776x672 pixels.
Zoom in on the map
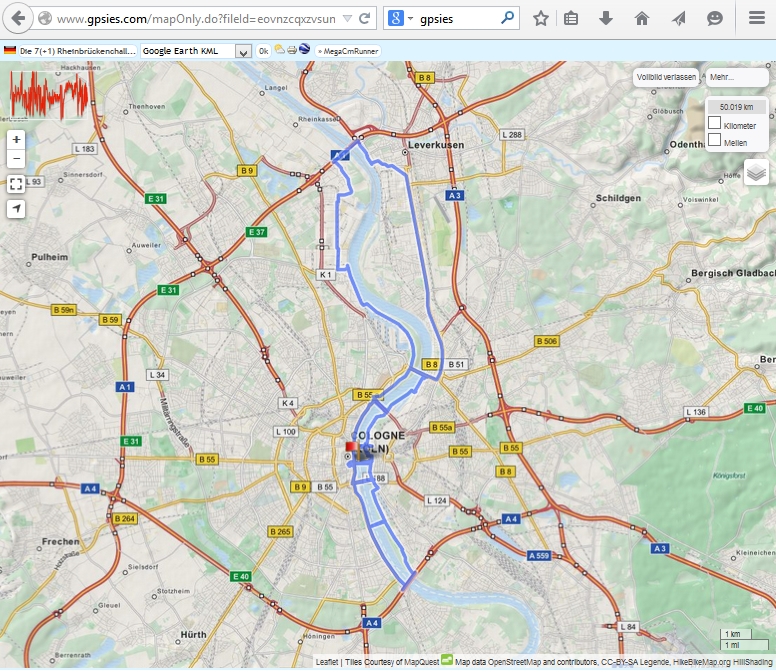click(x=16, y=139)
